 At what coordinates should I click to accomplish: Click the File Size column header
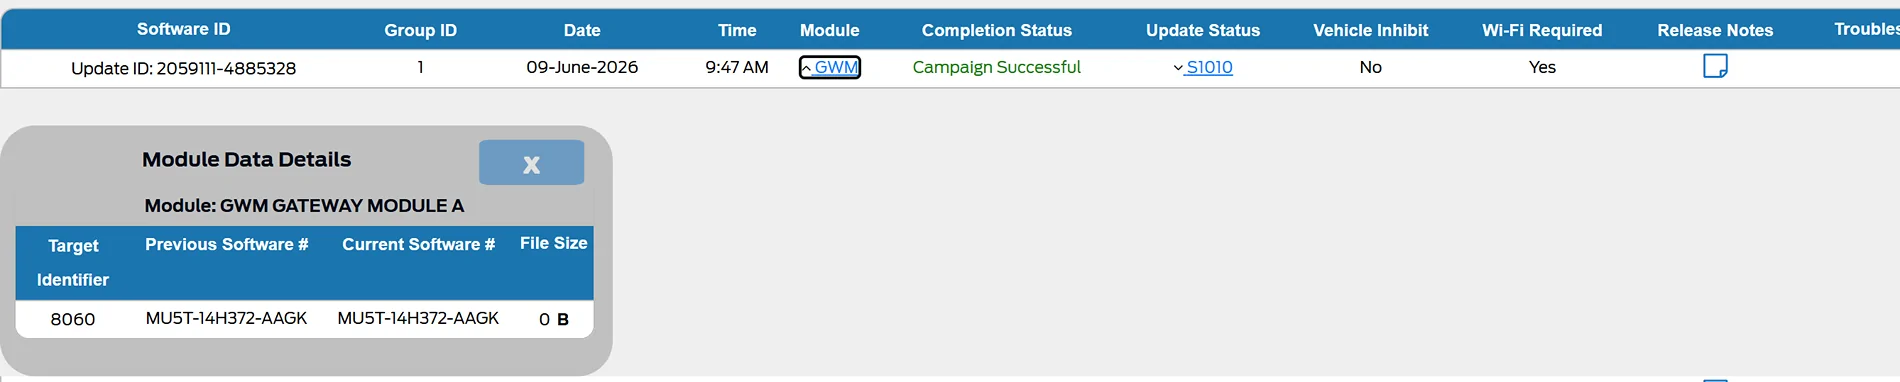pyautogui.click(x=554, y=243)
